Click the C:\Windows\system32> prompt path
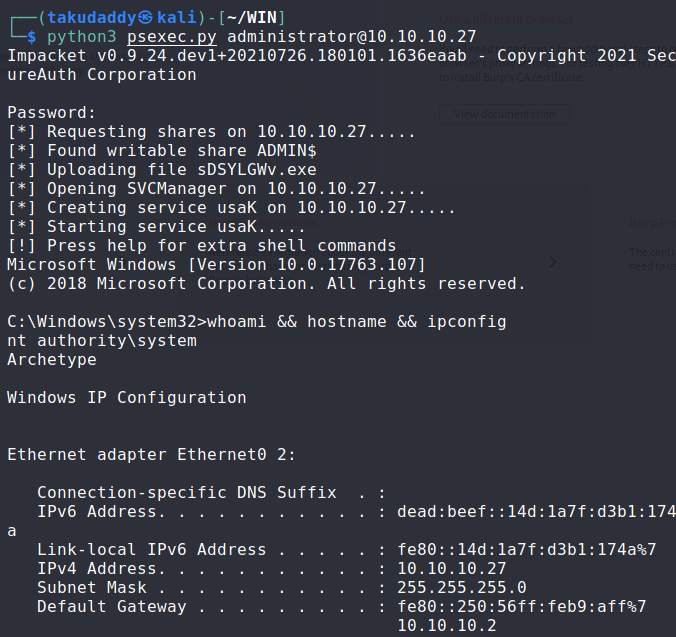 [x=107, y=322]
